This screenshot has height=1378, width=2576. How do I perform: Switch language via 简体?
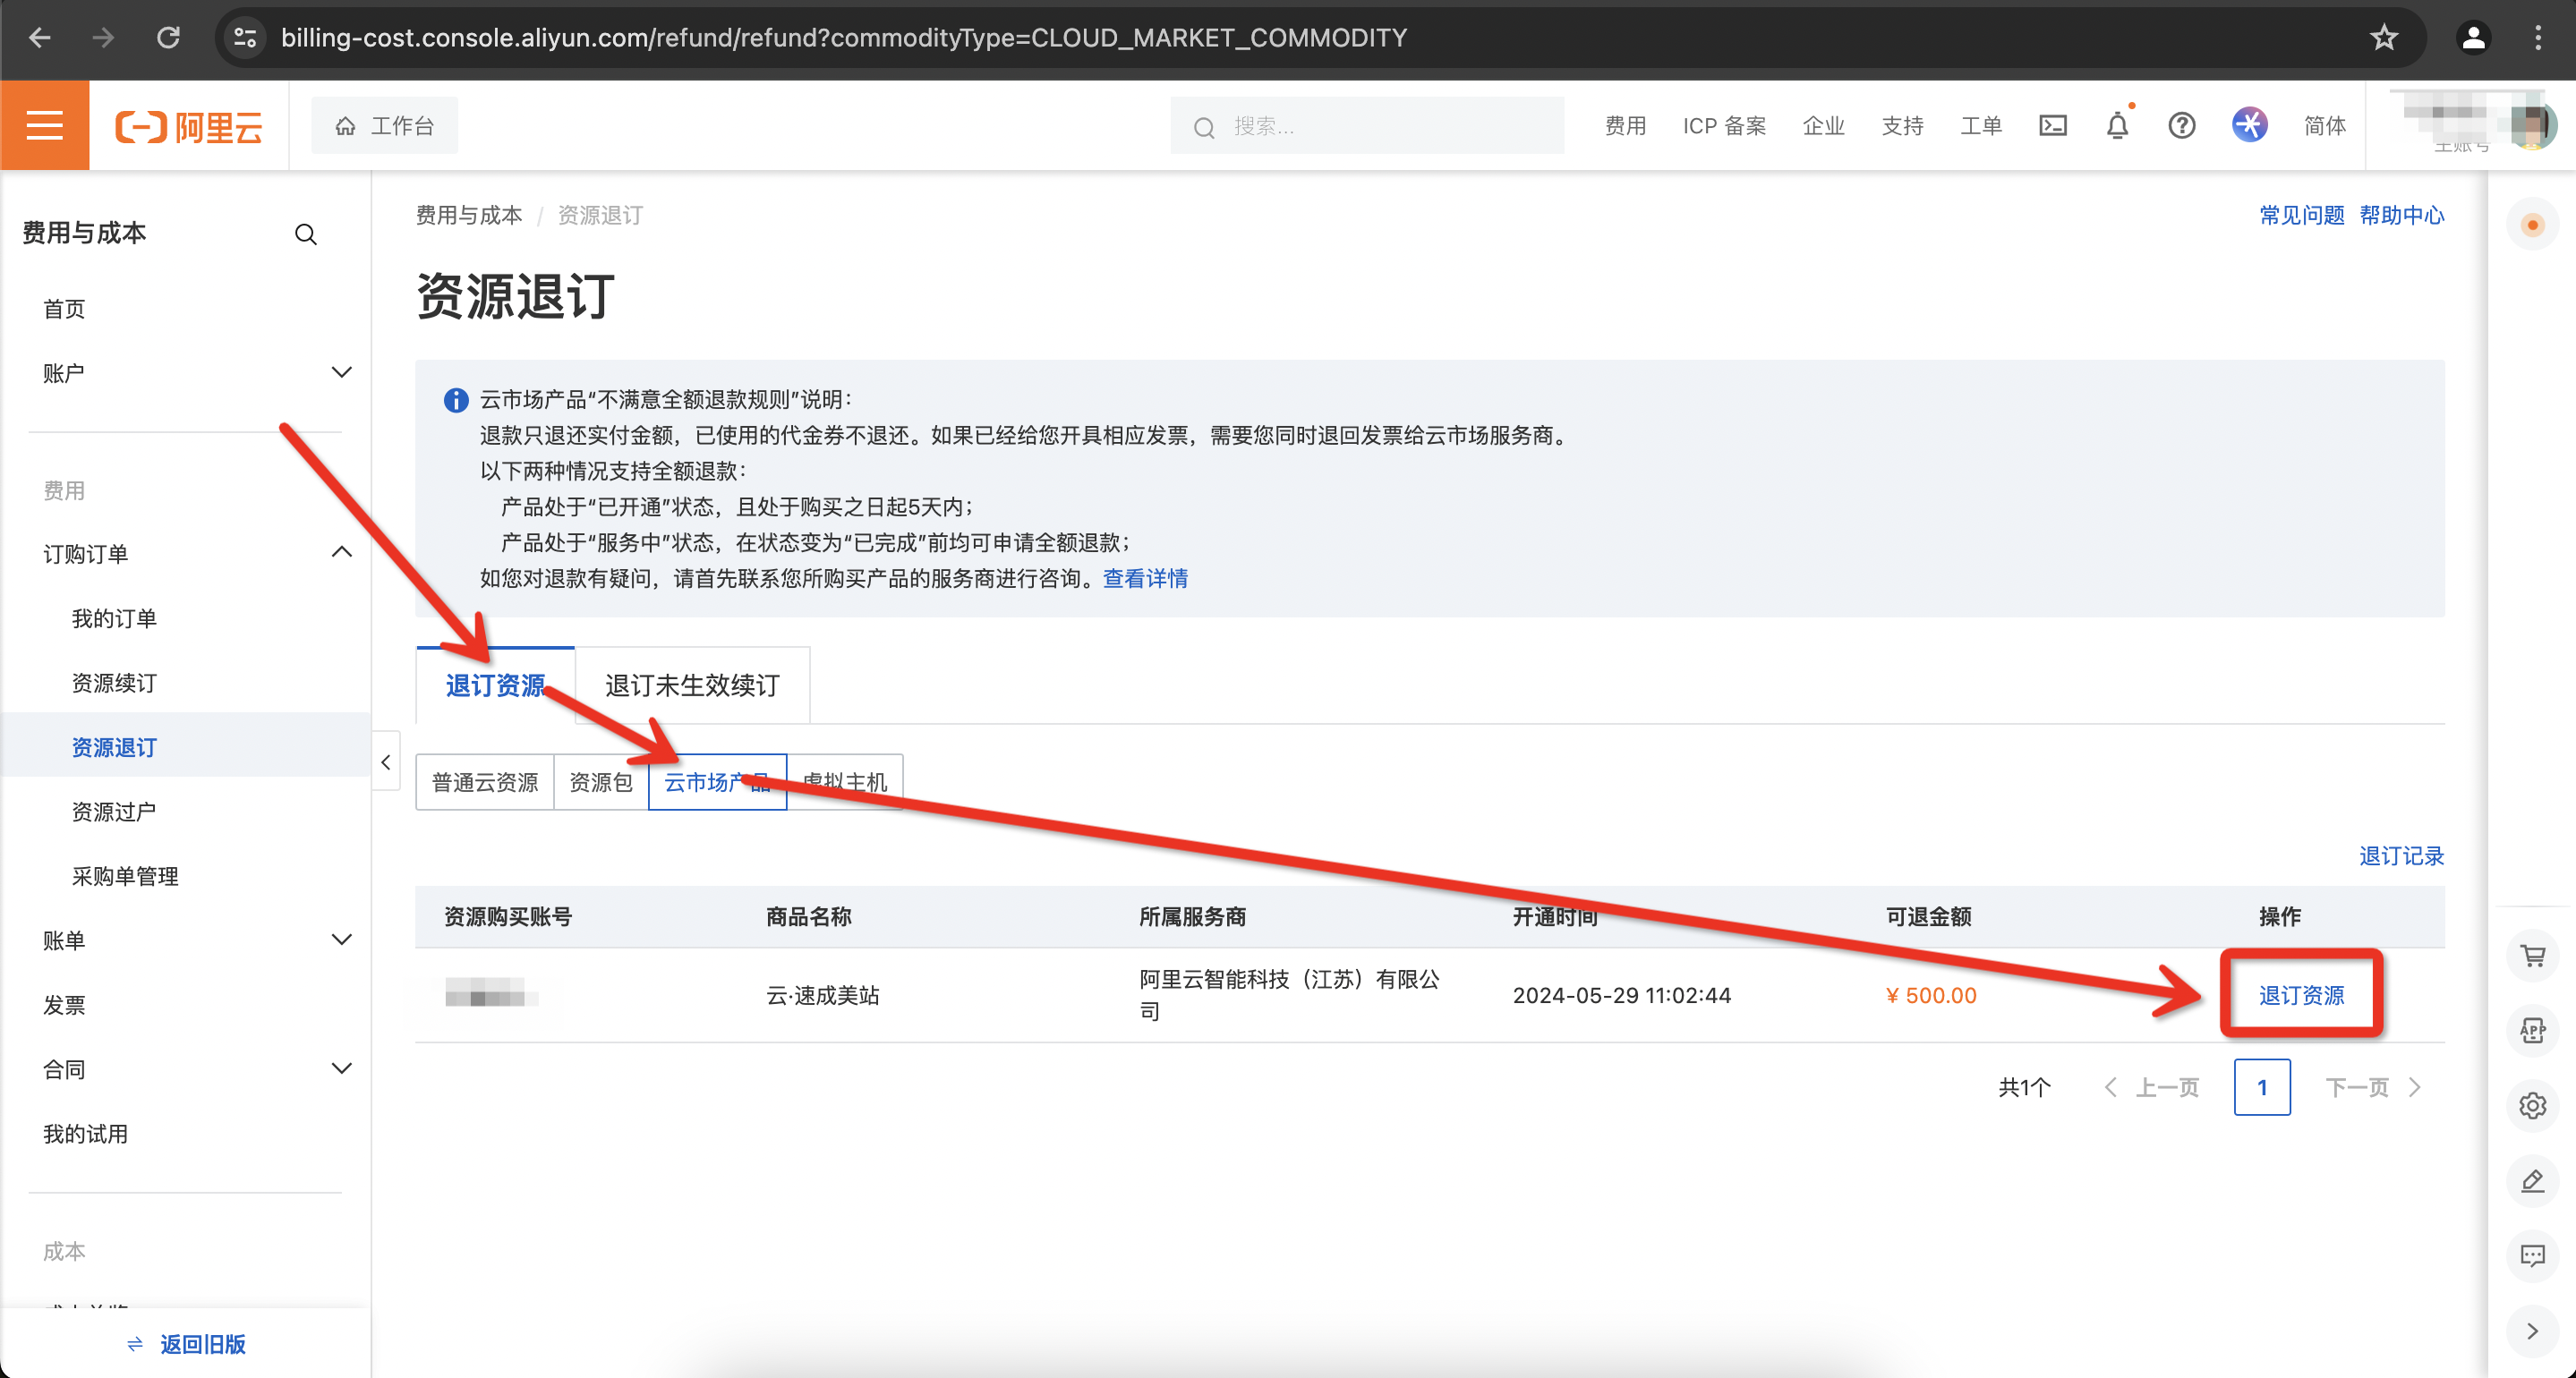(2324, 126)
